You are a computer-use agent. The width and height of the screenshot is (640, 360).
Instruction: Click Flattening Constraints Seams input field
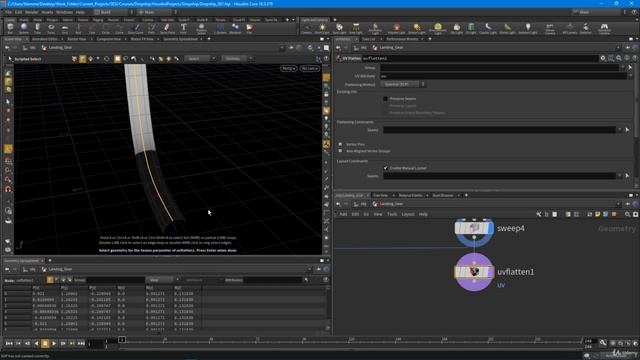(499, 130)
